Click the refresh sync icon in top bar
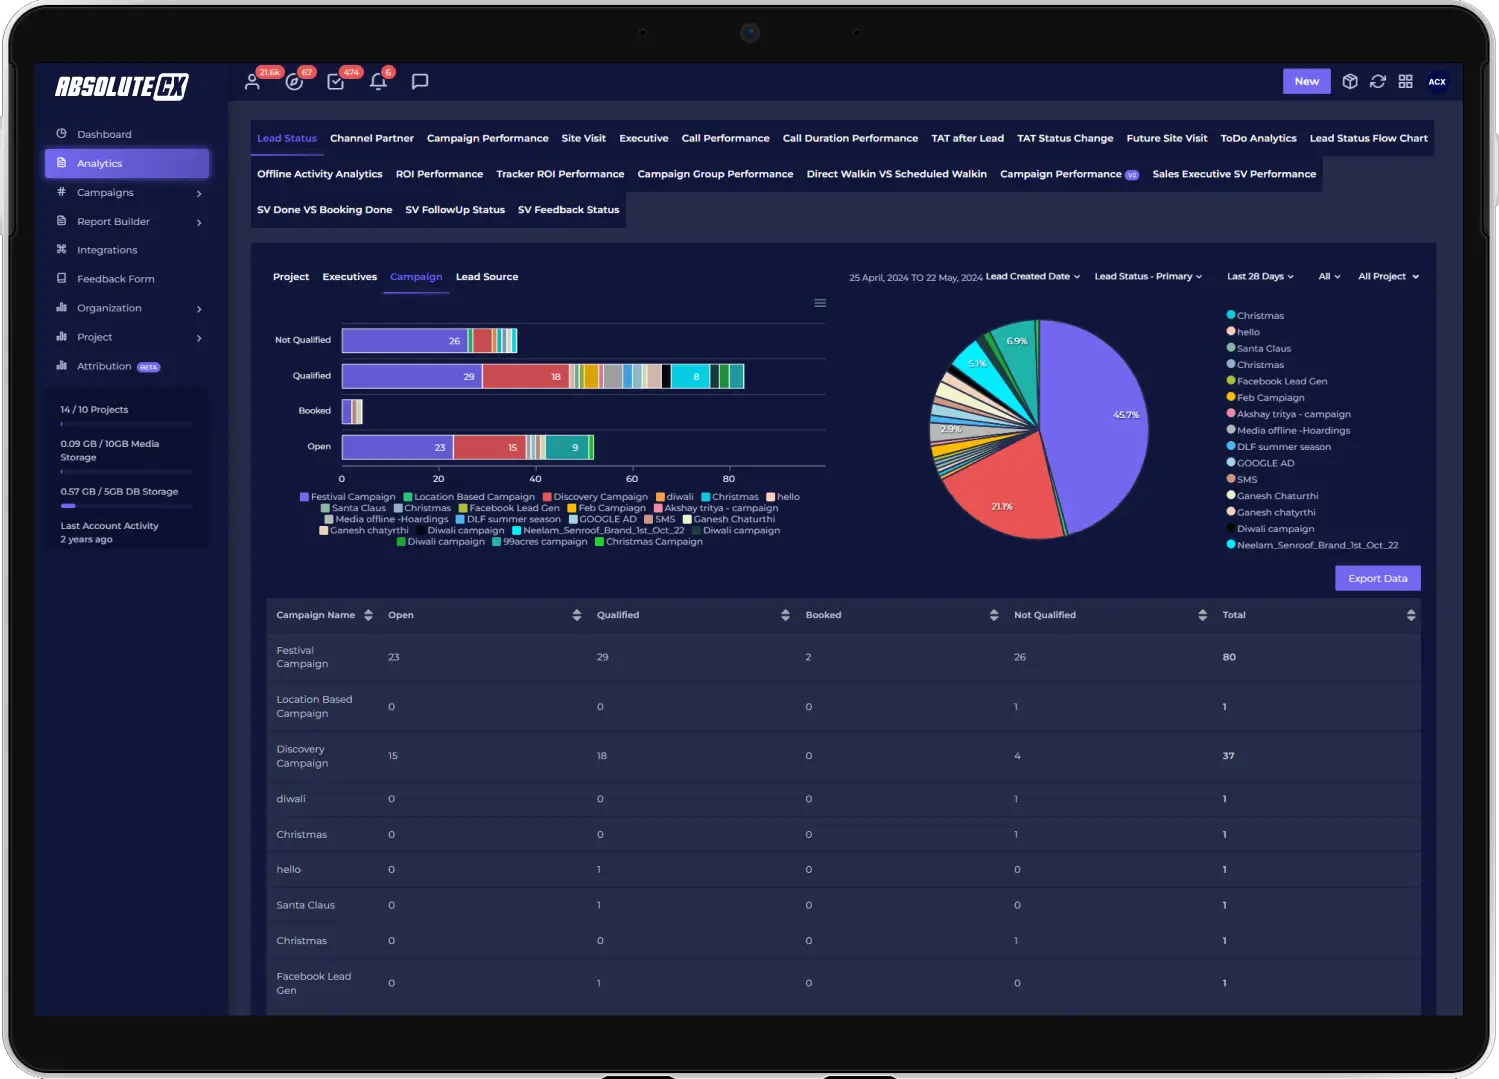The width and height of the screenshot is (1499, 1079). [x=1378, y=82]
